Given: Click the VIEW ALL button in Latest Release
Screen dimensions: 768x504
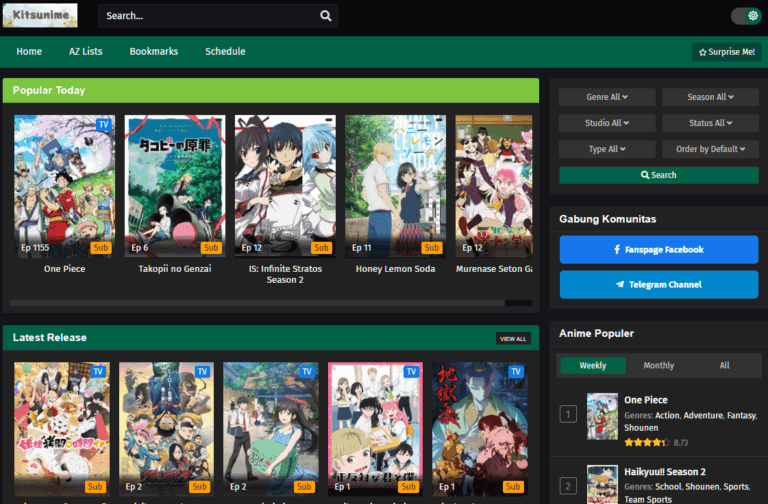Looking at the screenshot, I should pyautogui.click(x=513, y=338).
